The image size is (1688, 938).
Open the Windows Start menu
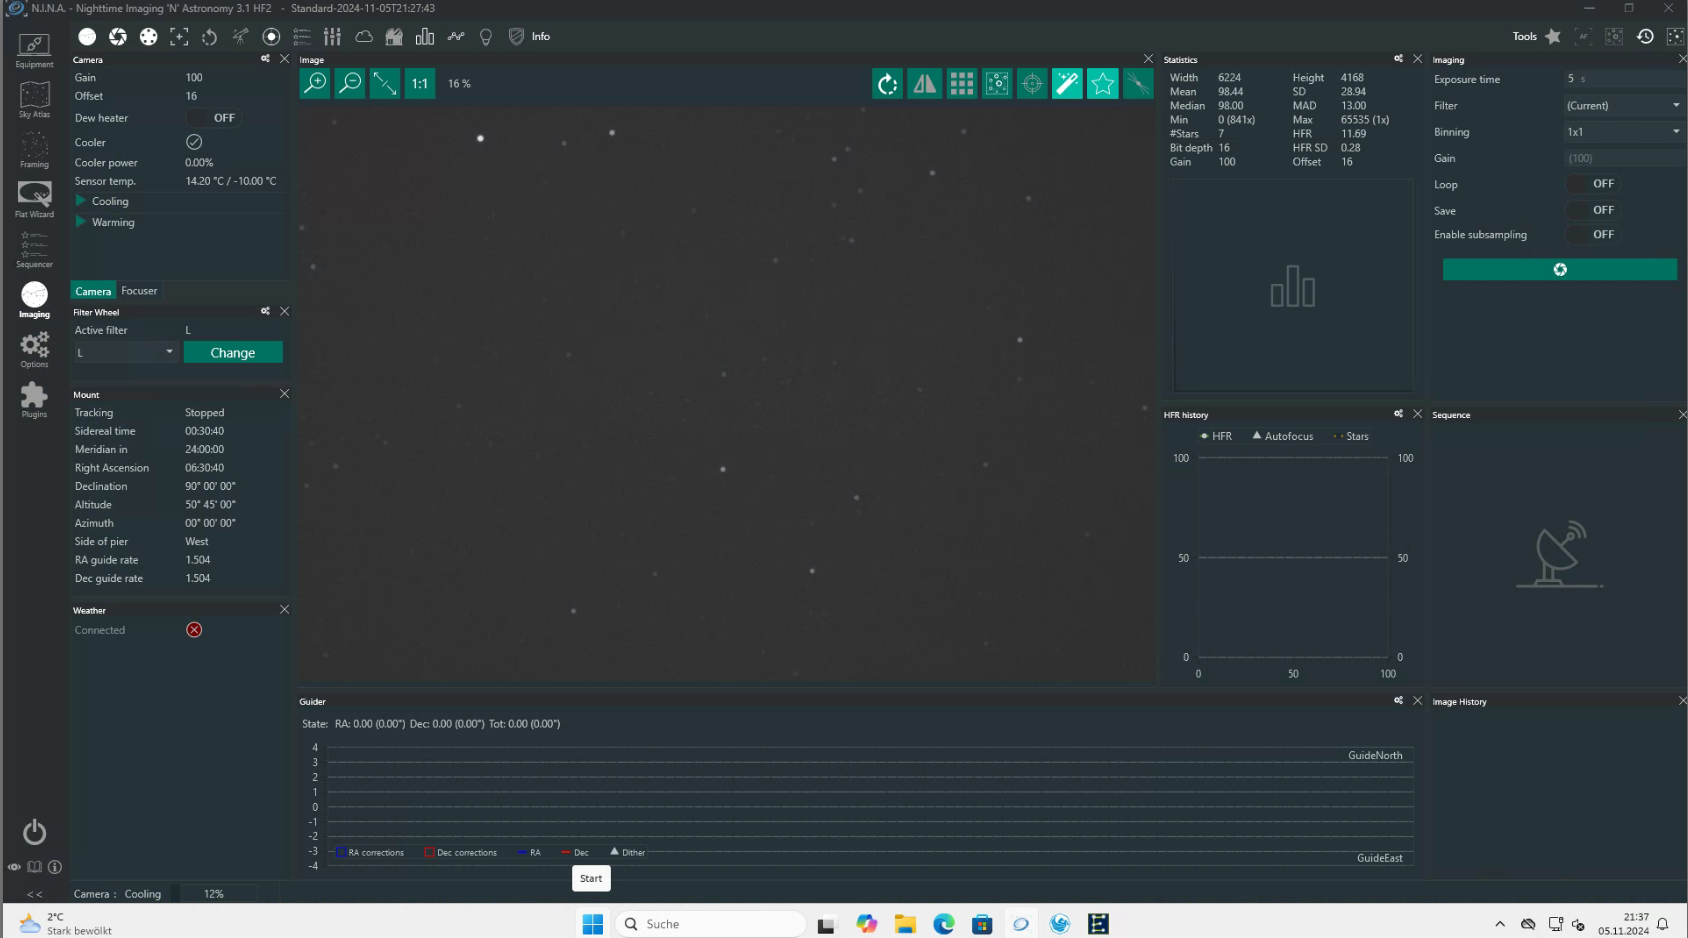593,924
